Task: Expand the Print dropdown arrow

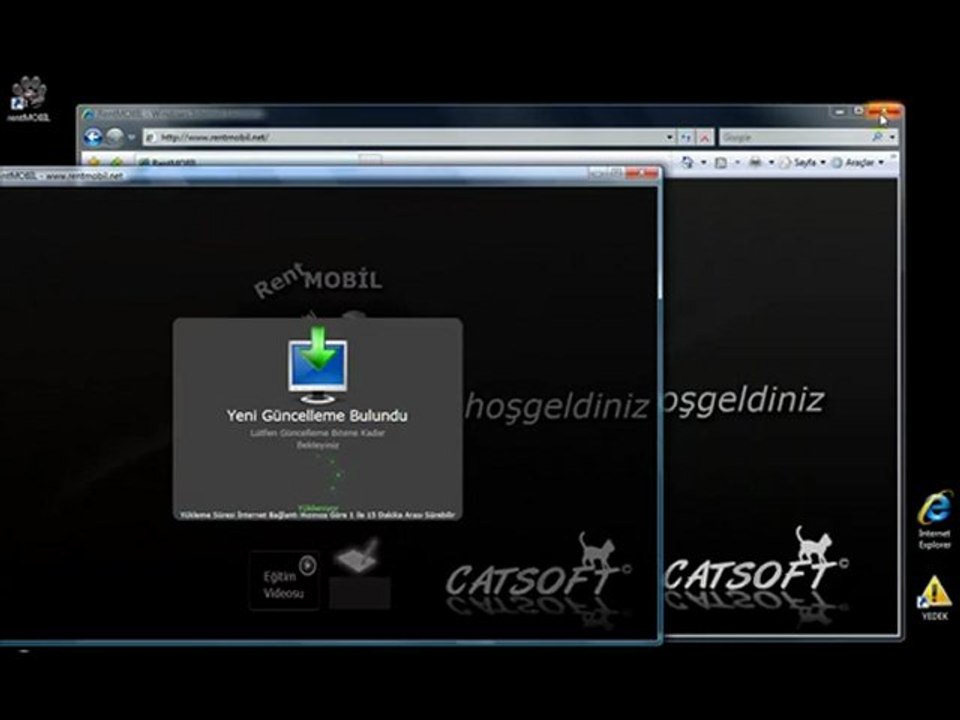Action: pyautogui.click(x=771, y=162)
